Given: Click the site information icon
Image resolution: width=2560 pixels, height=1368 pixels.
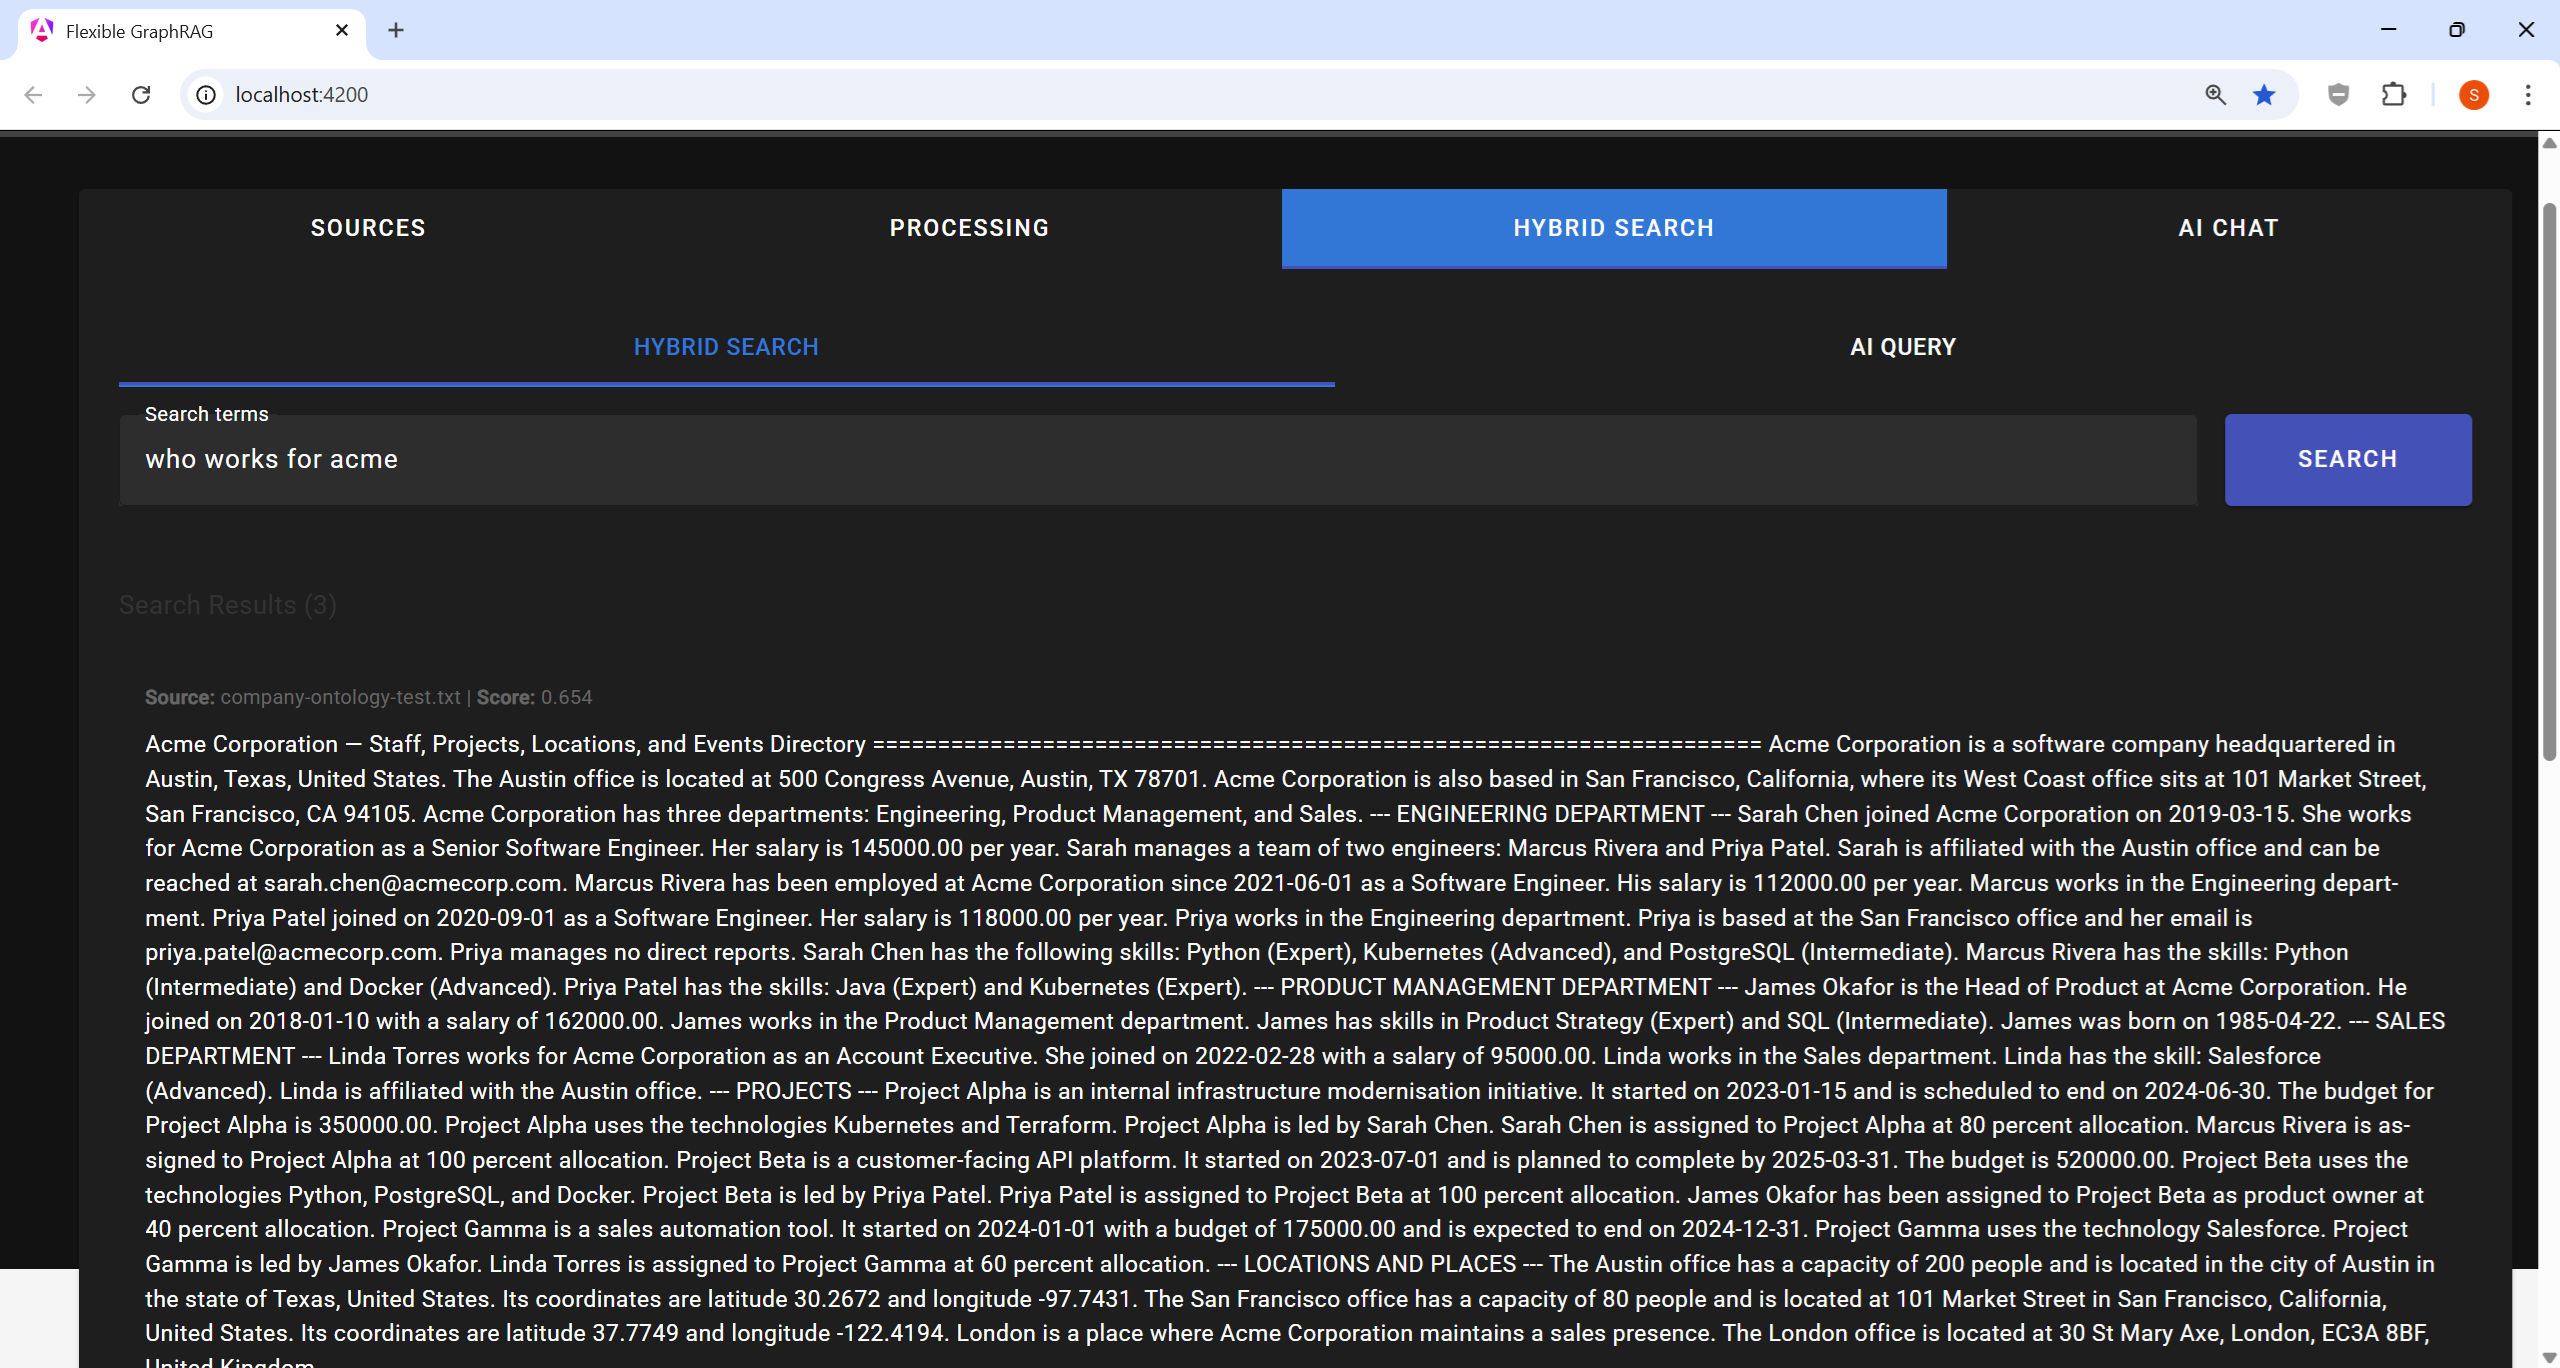Looking at the screenshot, I should point(206,95).
